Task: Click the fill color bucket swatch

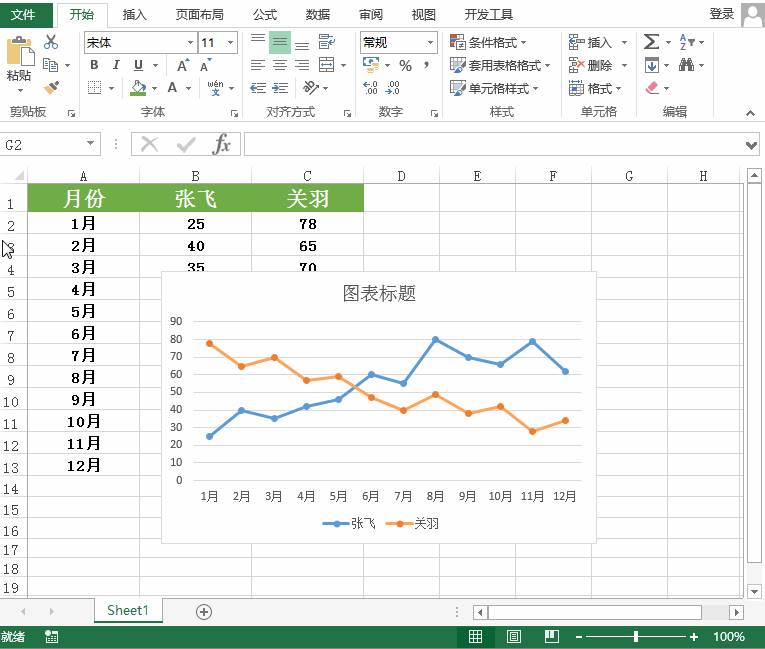Action: [139, 88]
